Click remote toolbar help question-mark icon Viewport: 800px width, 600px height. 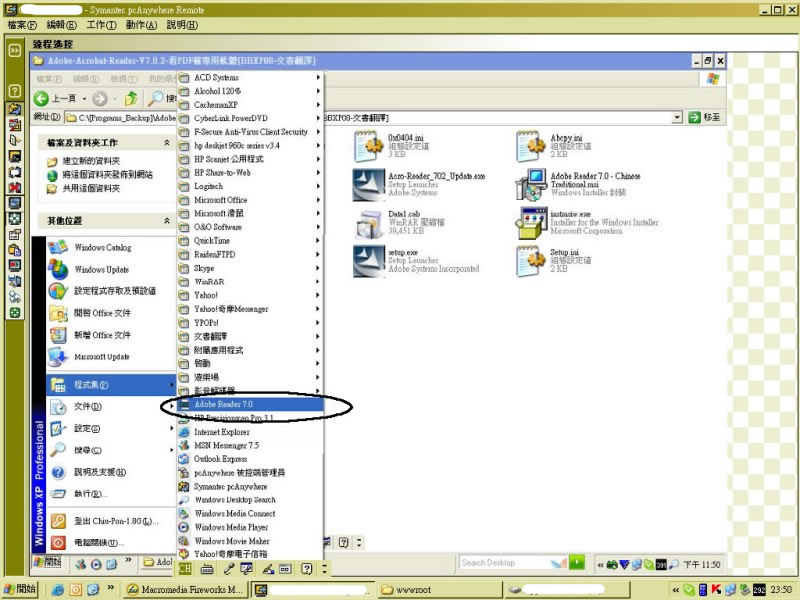pos(306,568)
